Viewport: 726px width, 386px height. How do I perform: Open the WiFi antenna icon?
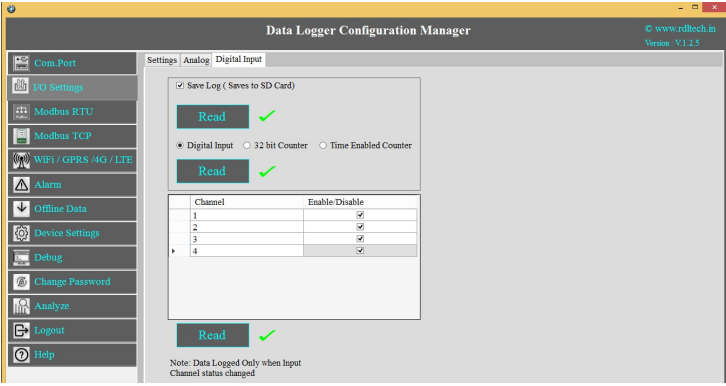(x=21, y=160)
